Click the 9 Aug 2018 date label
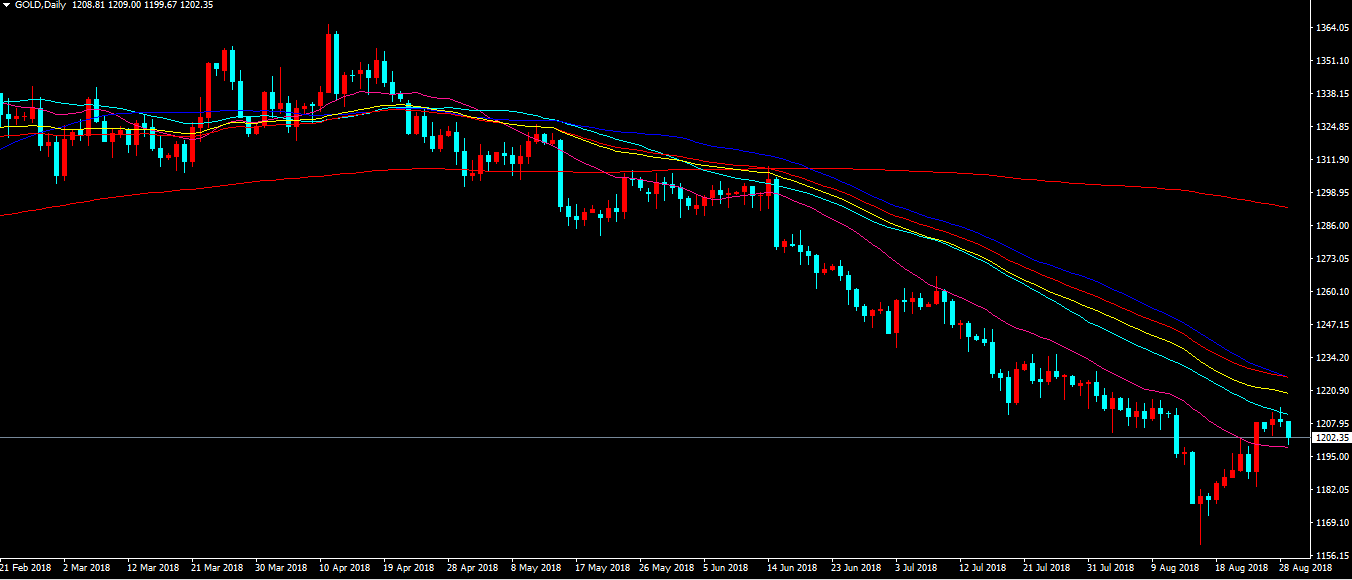Viewport: 1352px width, 580px height. pos(1175,568)
